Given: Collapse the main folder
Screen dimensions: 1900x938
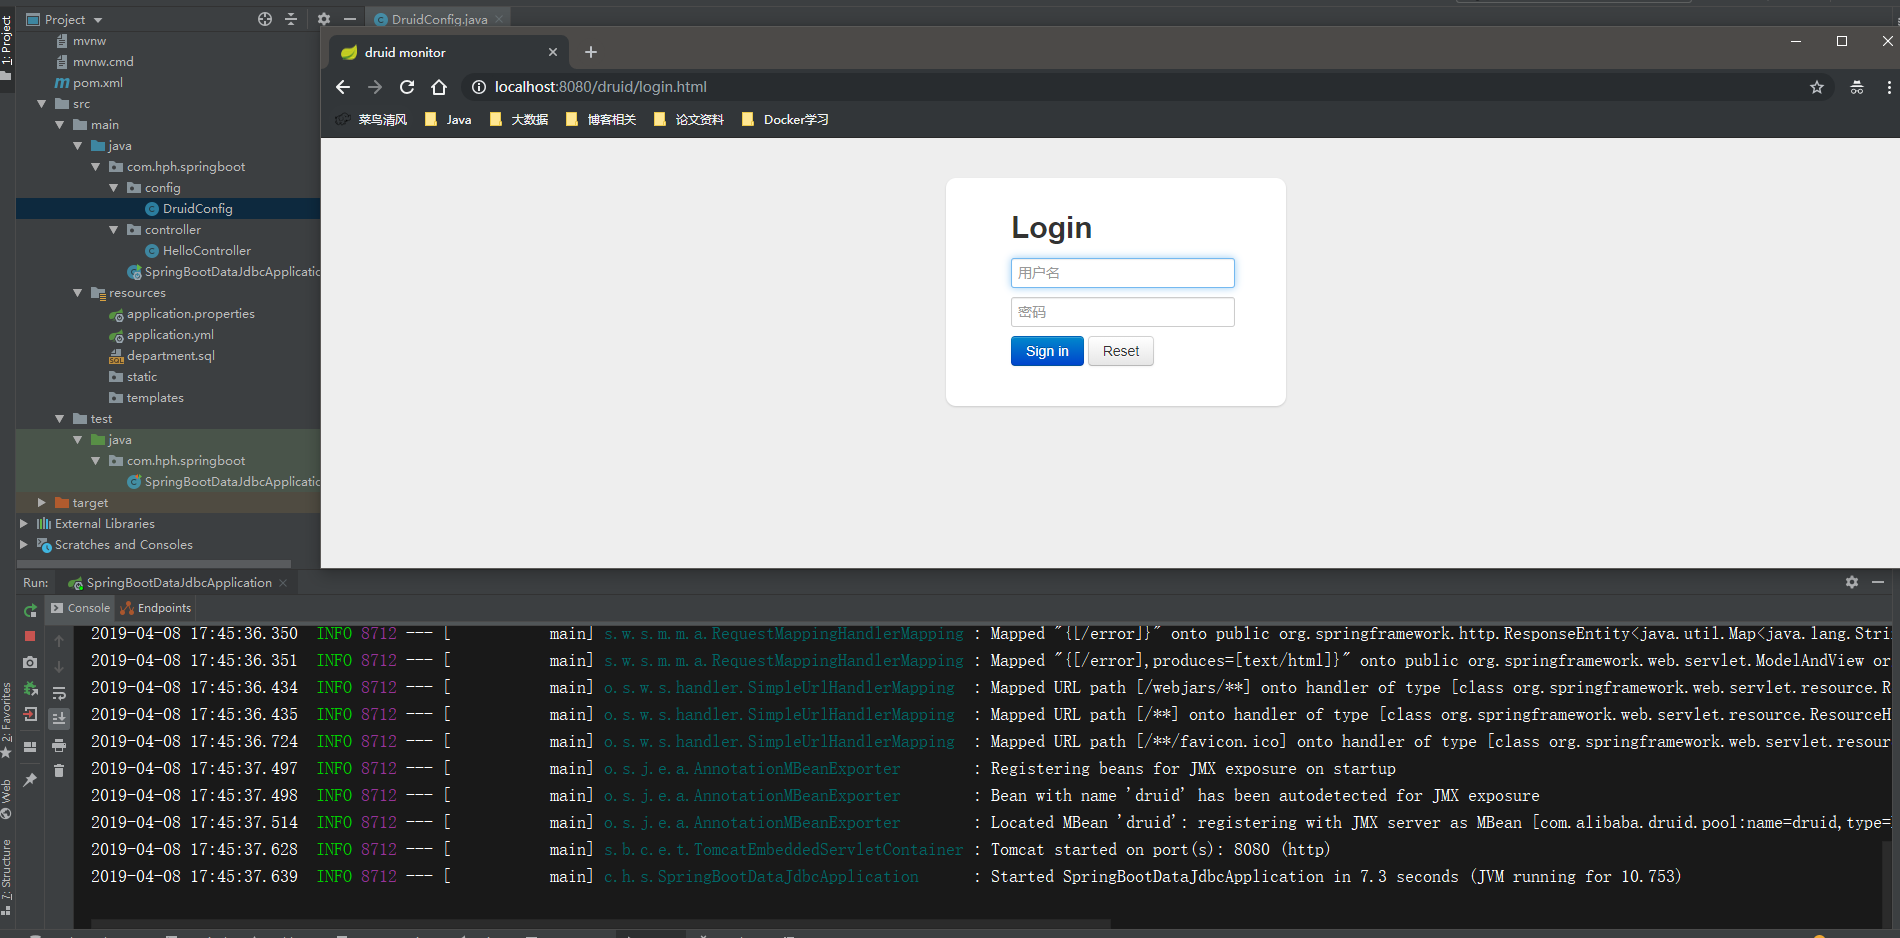Looking at the screenshot, I should (60, 125).
